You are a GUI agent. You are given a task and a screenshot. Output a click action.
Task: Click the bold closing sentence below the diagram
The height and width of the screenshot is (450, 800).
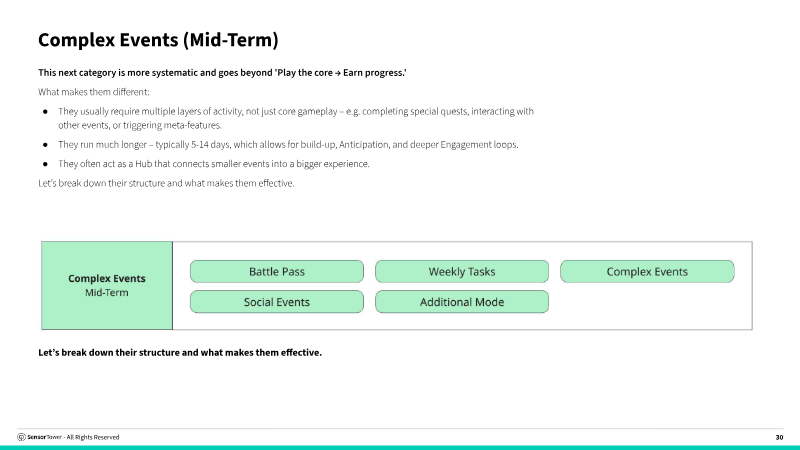coord(180,352)
